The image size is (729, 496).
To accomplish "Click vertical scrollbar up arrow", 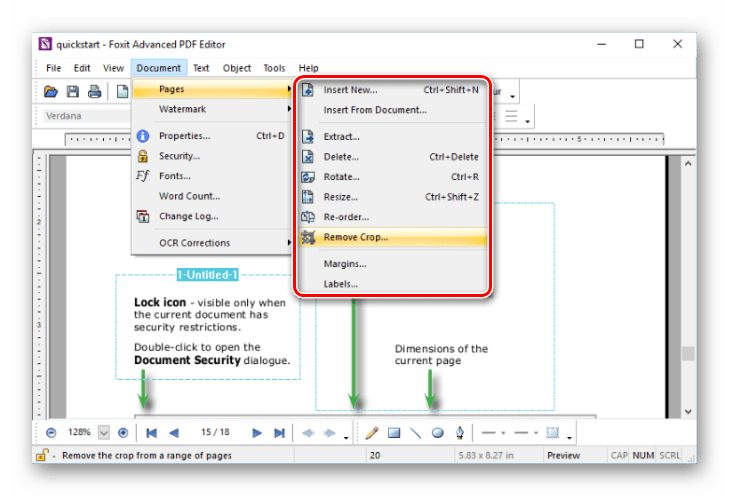I will point(688,164).
